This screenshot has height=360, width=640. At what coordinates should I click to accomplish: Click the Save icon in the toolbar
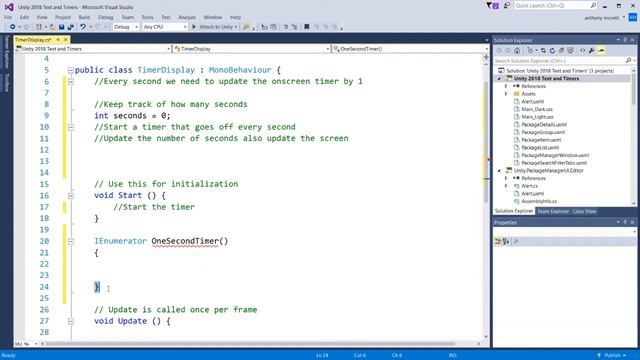(61, 27)
